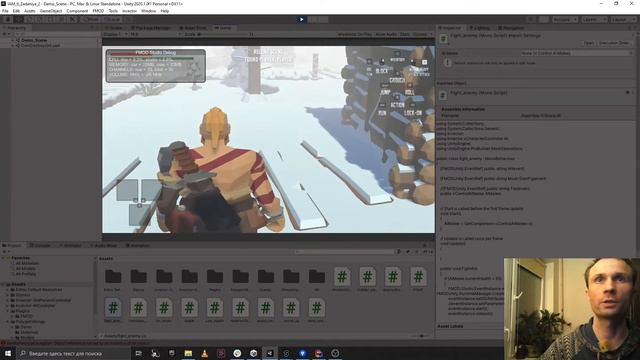Image resolution: width=640 pixels, height=360 pixels.
Task: Open the Window menu
Action: 149,11
